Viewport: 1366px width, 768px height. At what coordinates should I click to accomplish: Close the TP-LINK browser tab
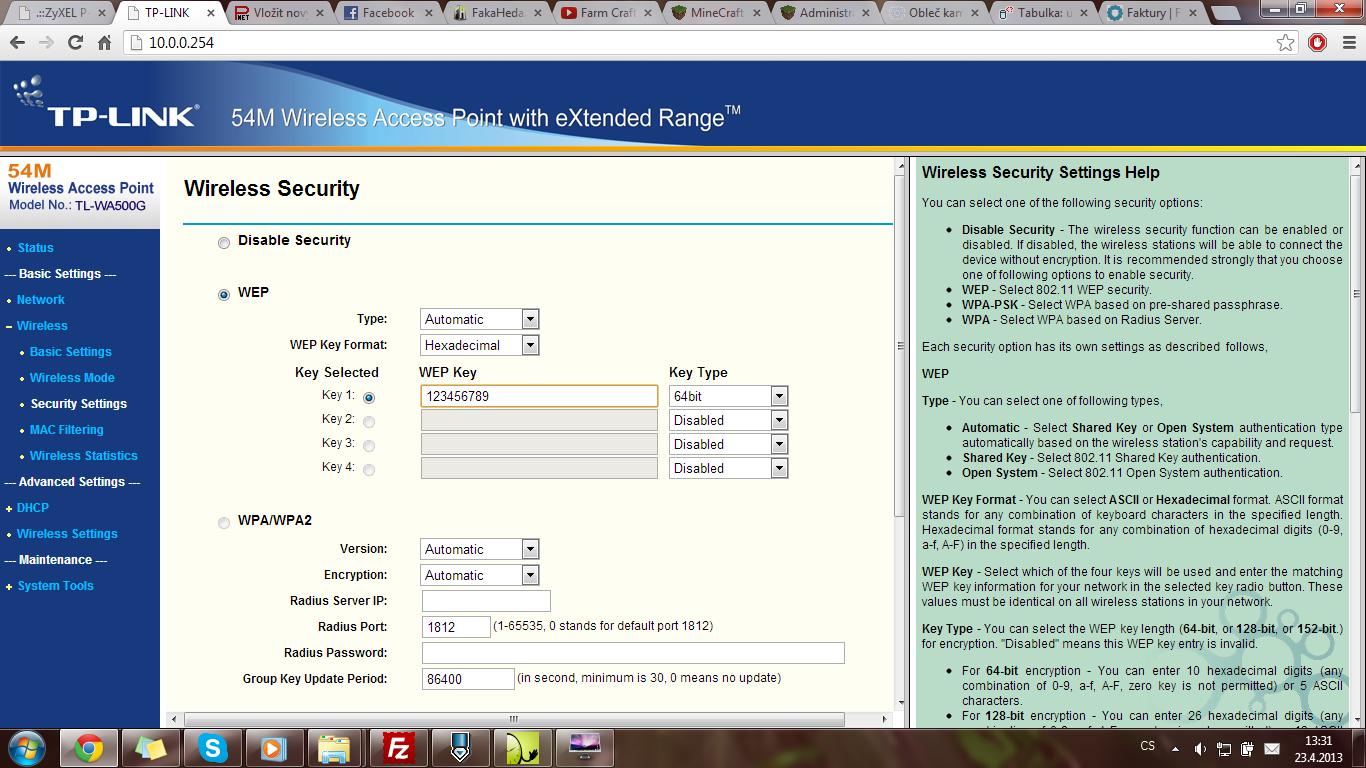[x=209, y=13]
